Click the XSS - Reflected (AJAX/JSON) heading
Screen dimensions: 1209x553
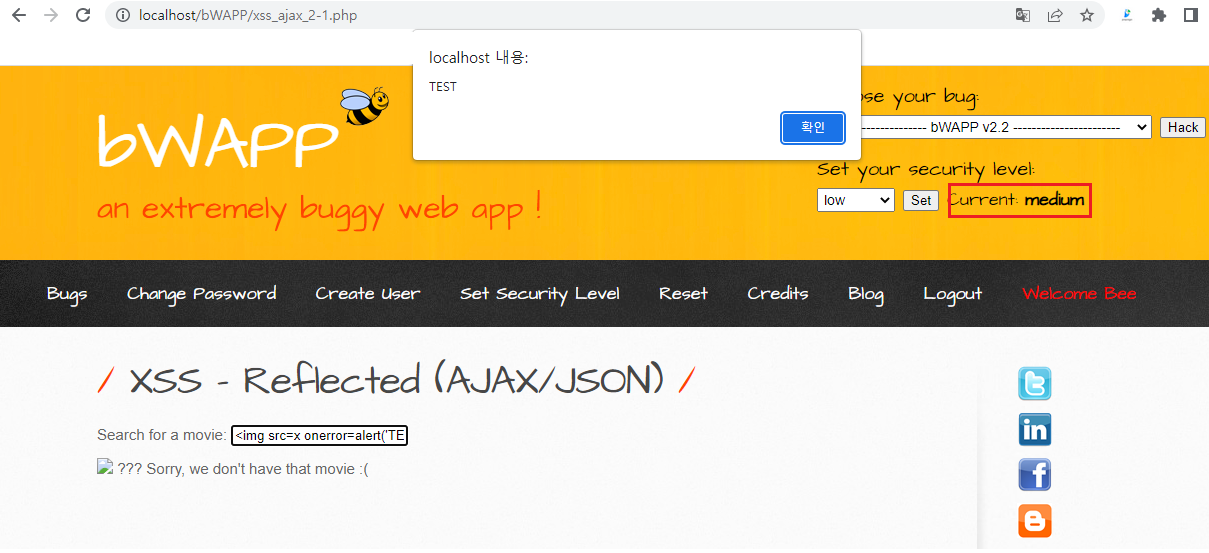click(396, 380)
